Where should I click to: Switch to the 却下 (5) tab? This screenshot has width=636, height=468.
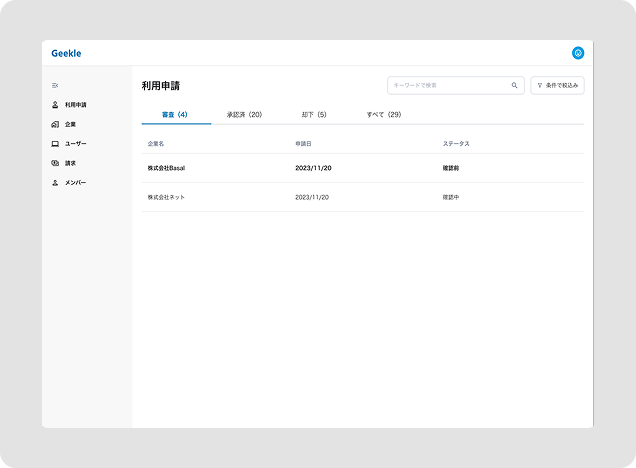(314, 115)
